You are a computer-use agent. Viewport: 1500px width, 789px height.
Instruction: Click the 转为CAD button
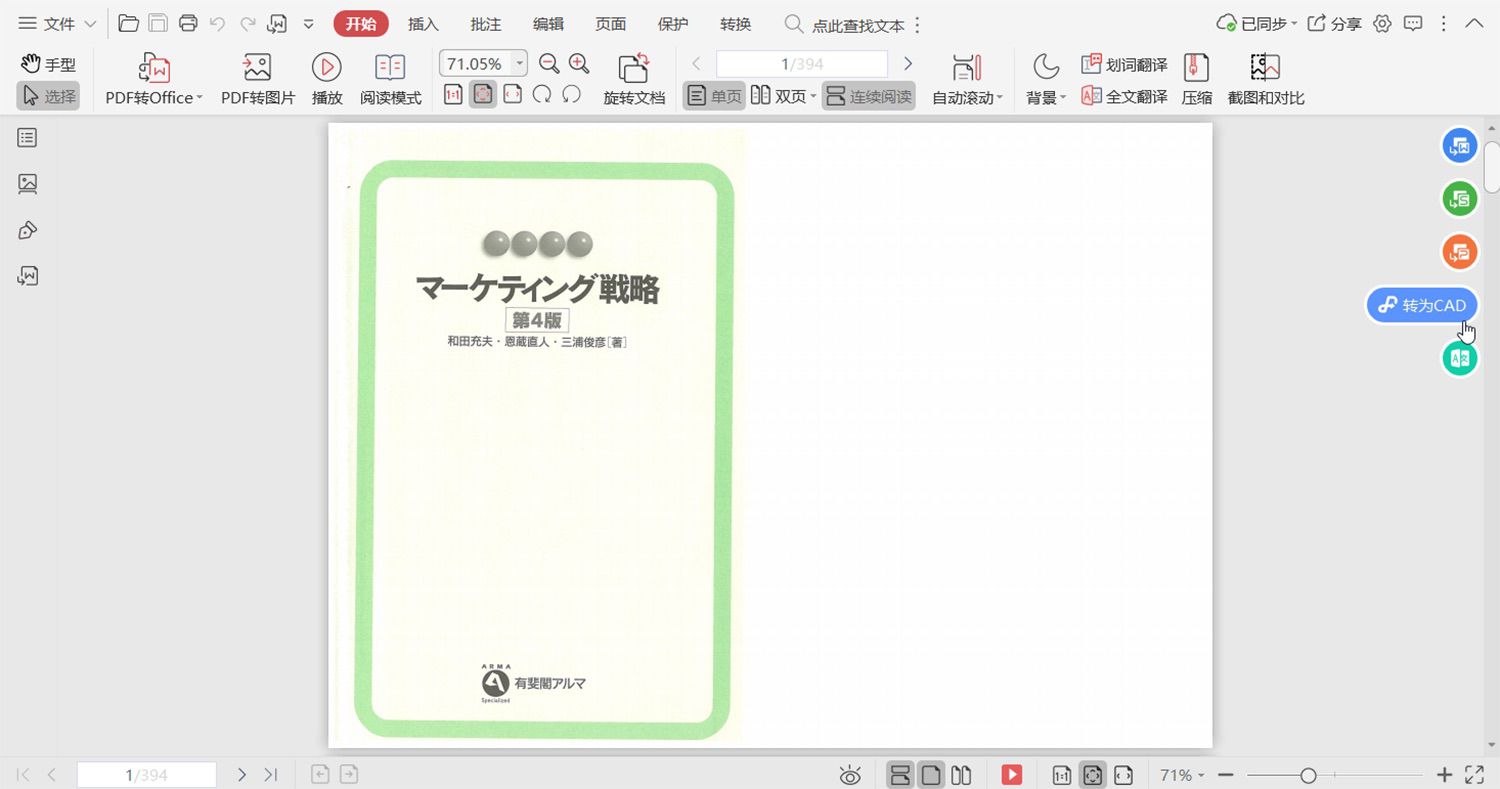click(x=1422, y=305)
